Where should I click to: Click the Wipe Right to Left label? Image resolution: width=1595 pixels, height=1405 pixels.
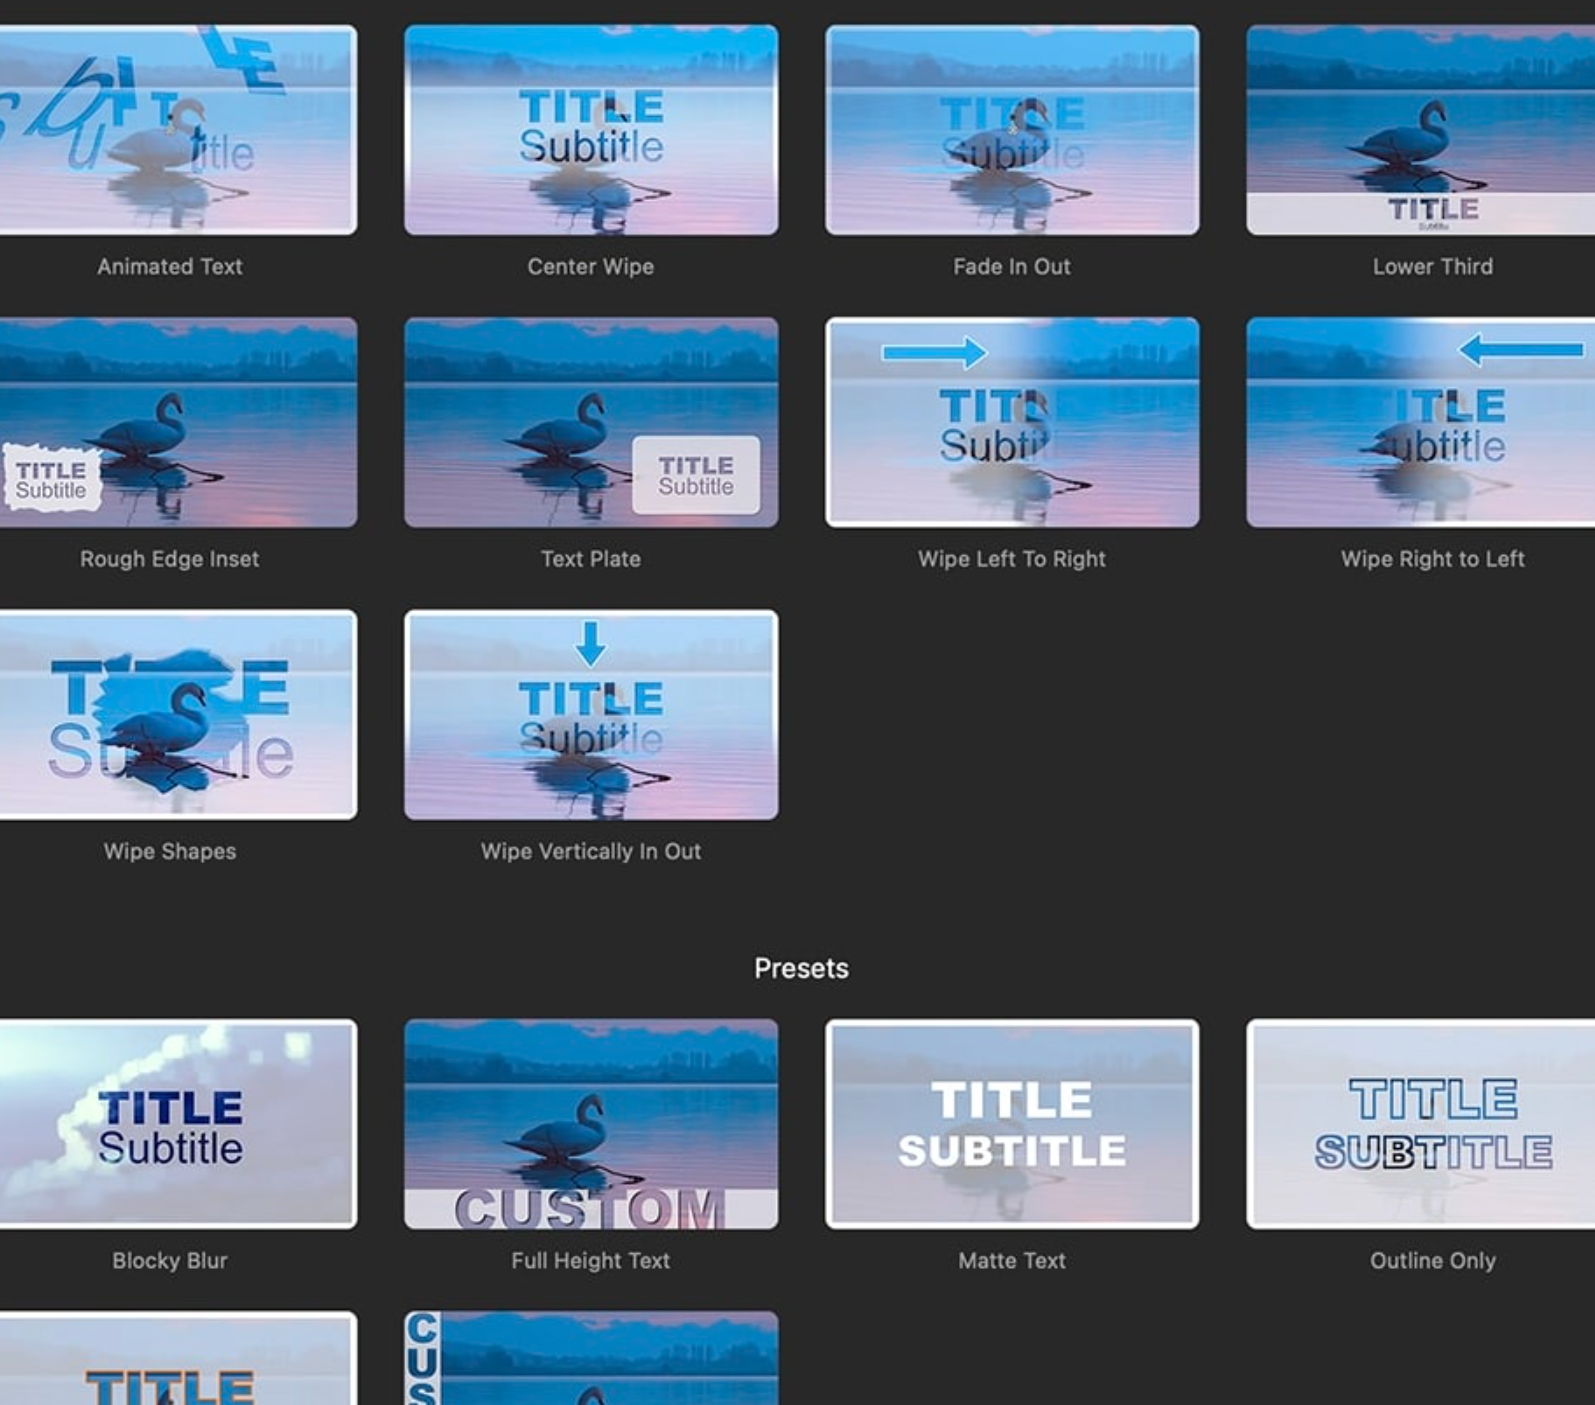pos(1433,559)
